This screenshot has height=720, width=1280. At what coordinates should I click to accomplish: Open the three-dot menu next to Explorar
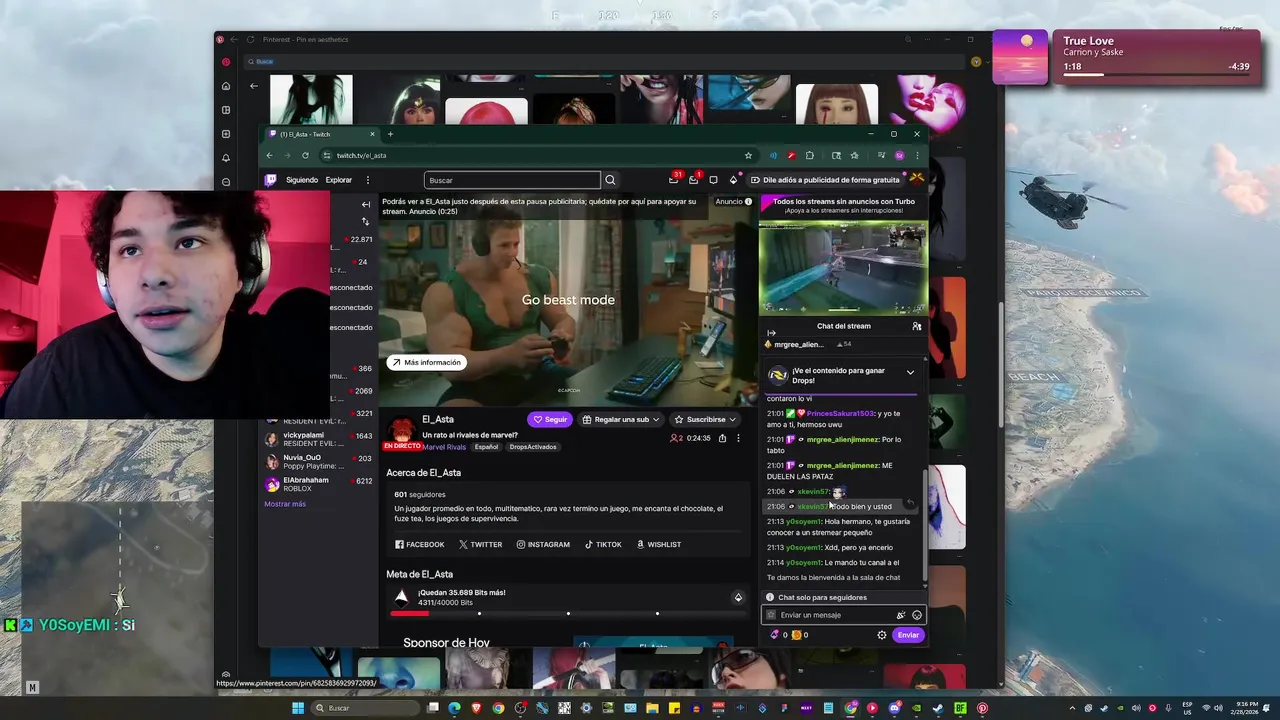(367, 180)
